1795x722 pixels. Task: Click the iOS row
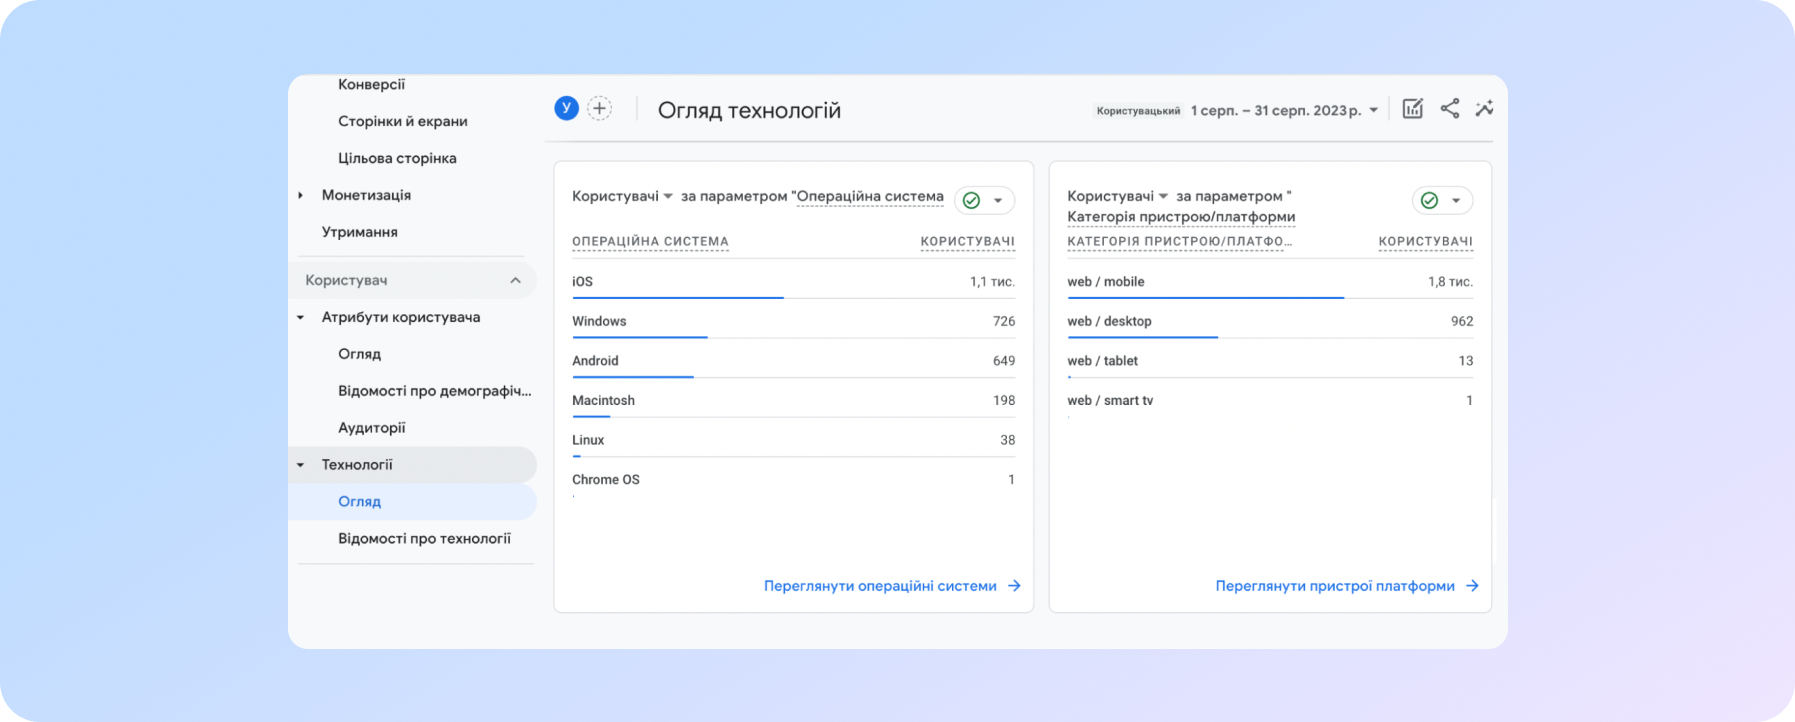[x=793, y=282]
